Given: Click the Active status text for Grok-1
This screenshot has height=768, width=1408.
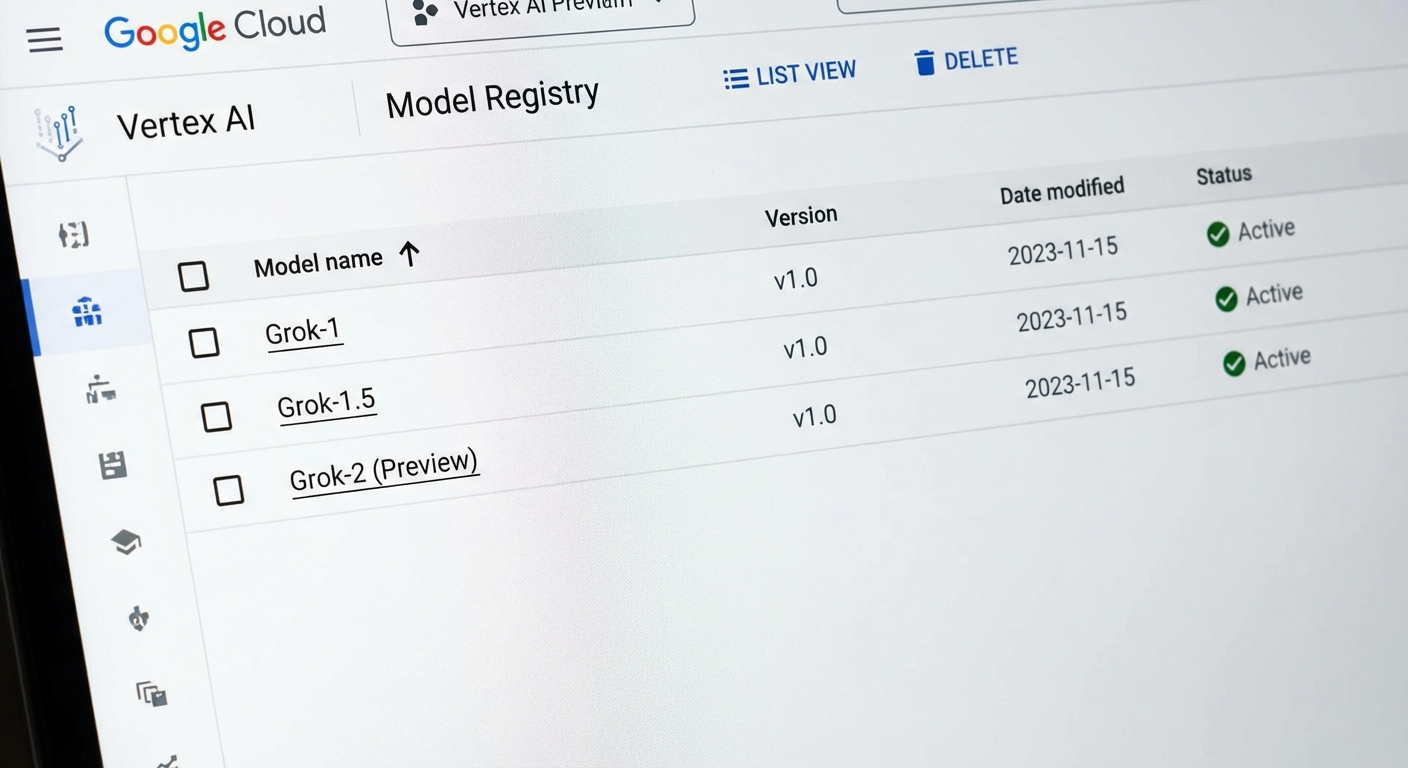Looking at the screenshot, I should click(1266, 230).
